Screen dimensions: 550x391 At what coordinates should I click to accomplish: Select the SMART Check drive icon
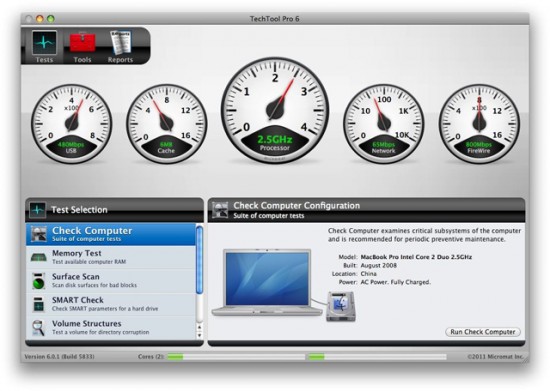[39, 304]
